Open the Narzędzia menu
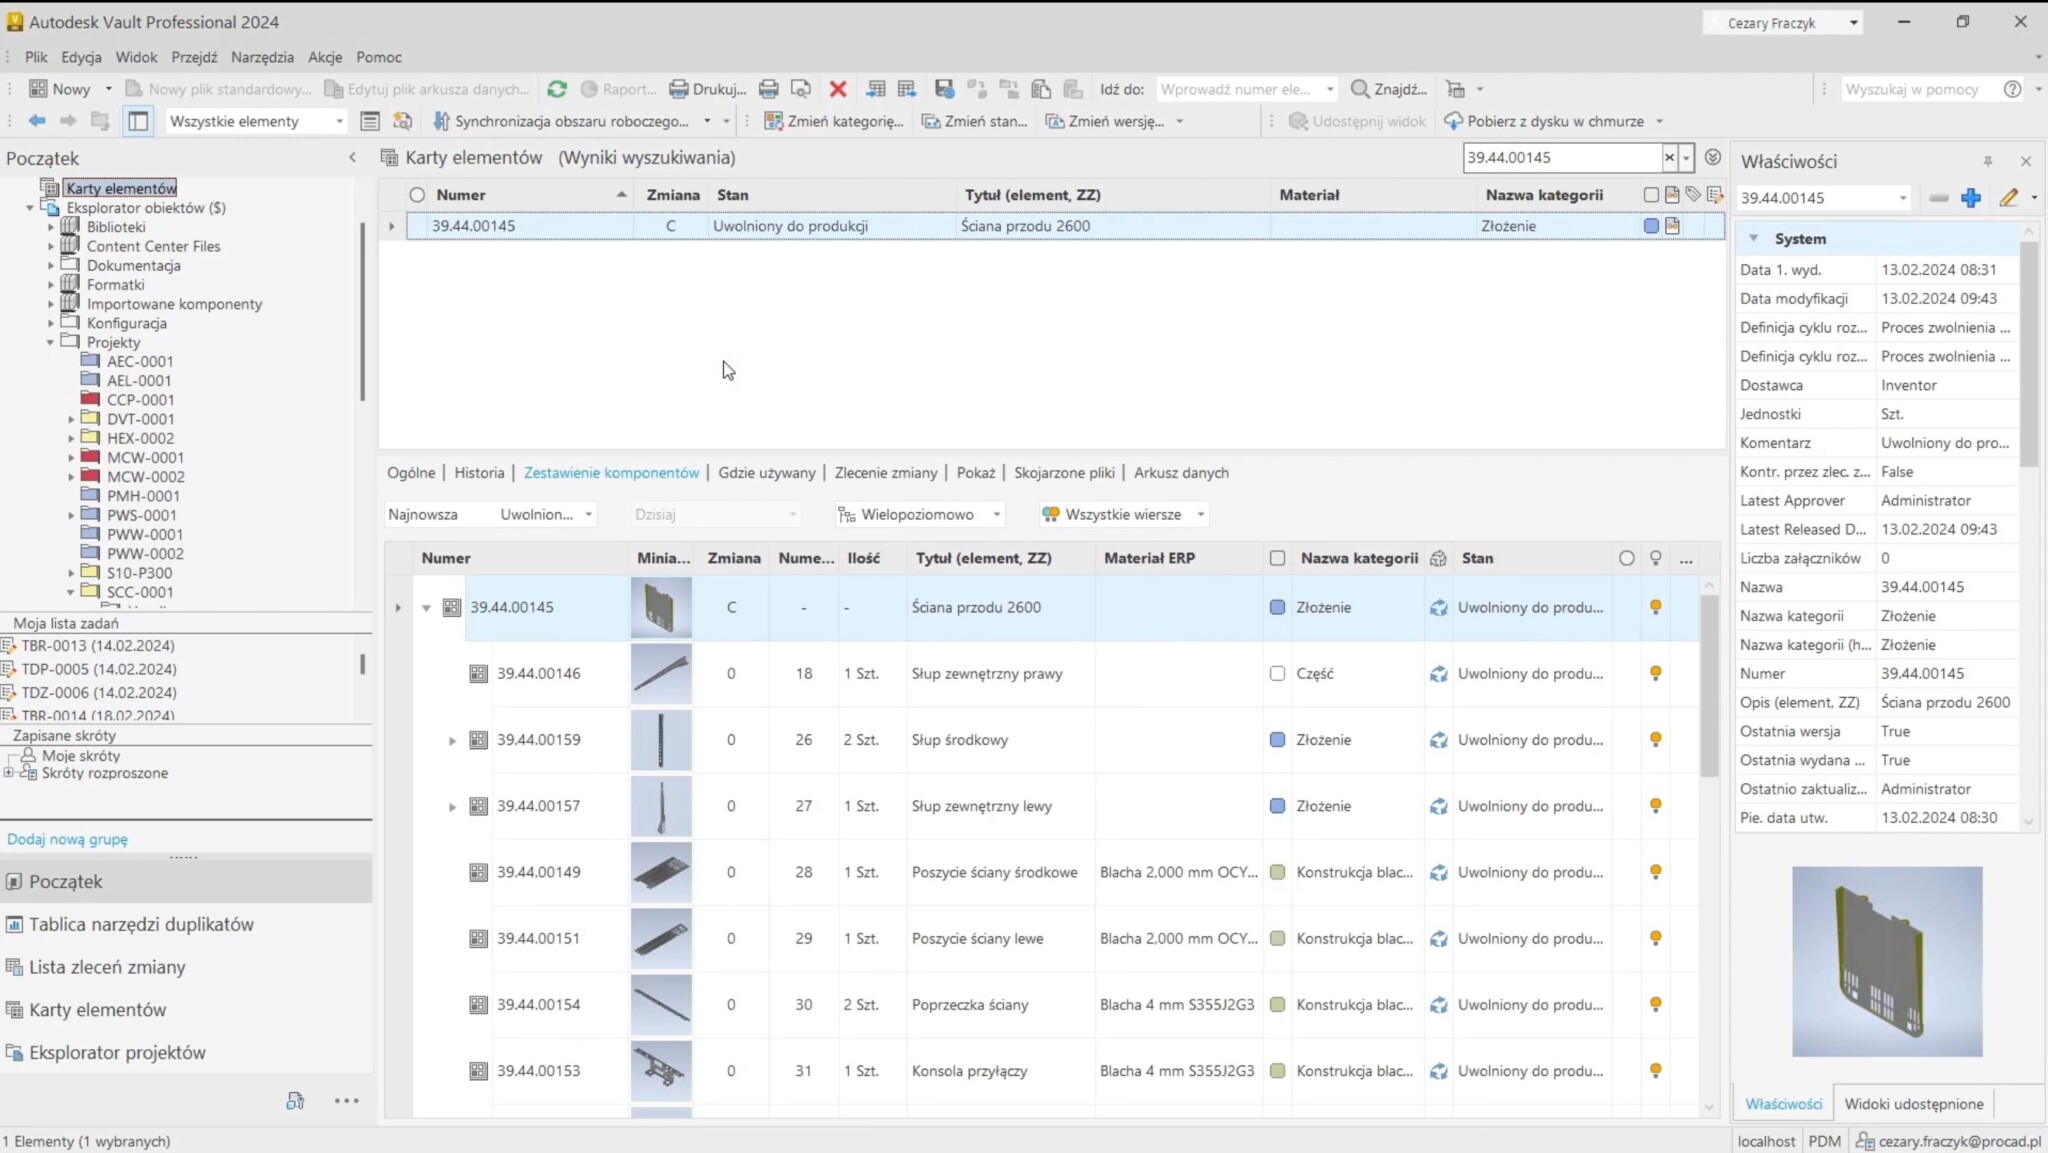The image size is (2048, 1153). [x=261, y=57]
